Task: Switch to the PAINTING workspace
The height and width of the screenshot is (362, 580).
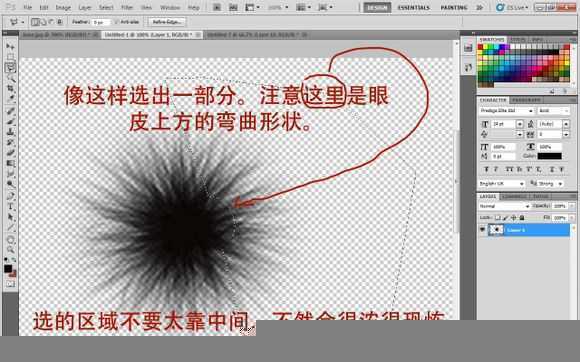Action: [453, 7]
